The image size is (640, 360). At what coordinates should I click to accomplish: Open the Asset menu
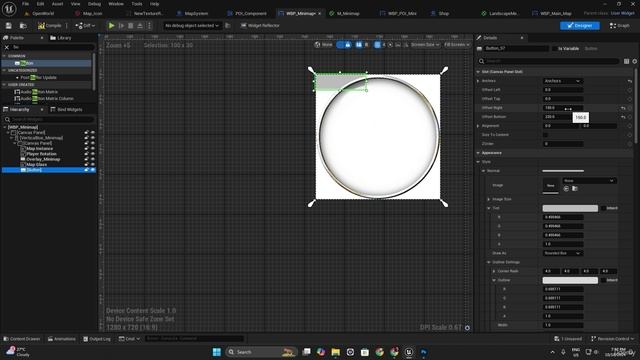[x=58, y=4]
